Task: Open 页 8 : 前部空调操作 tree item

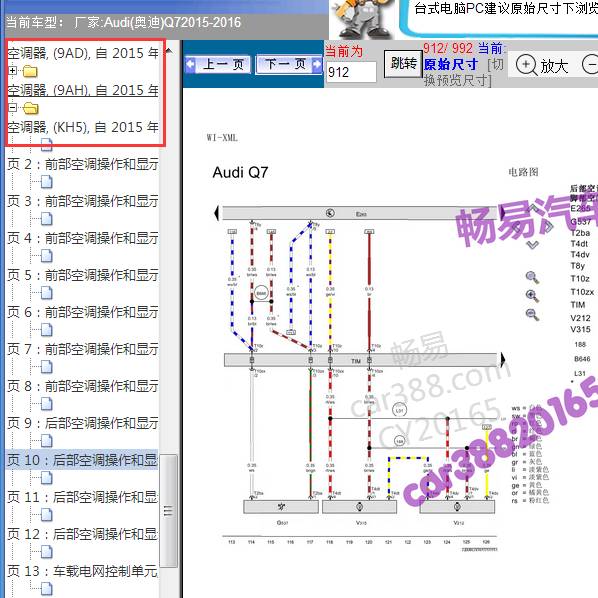Action: (83, 386)
